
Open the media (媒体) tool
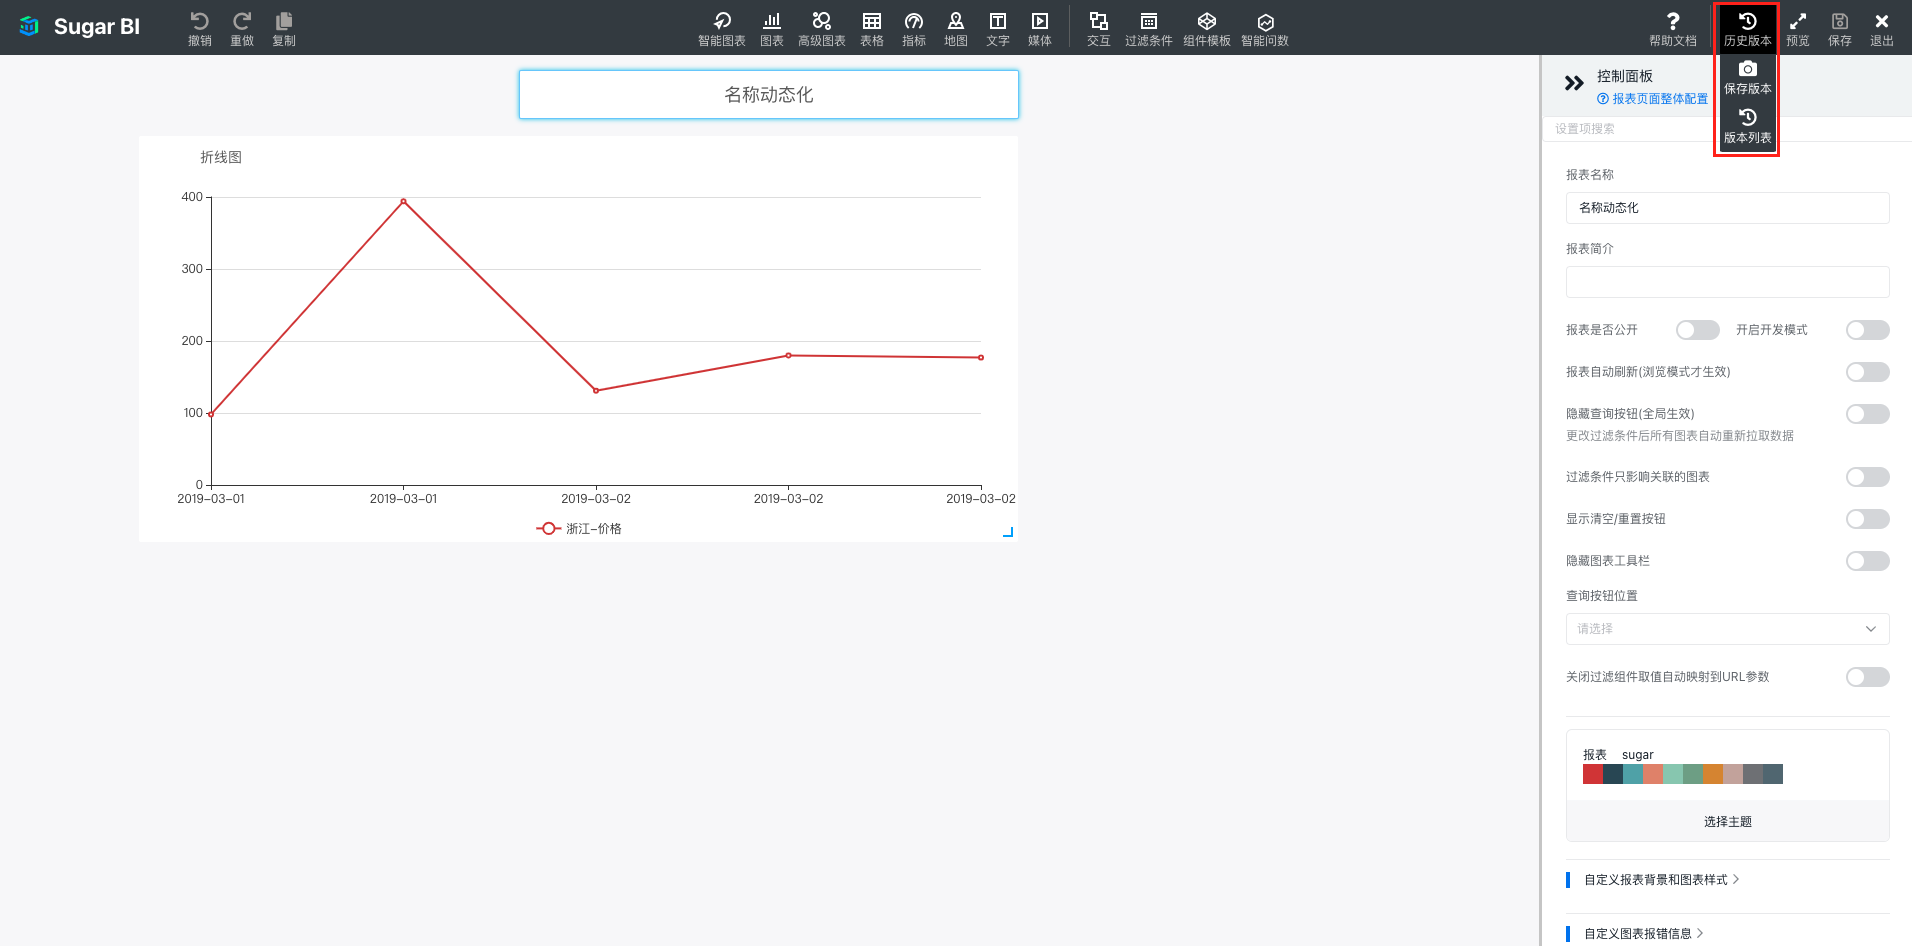[1040, 28]
